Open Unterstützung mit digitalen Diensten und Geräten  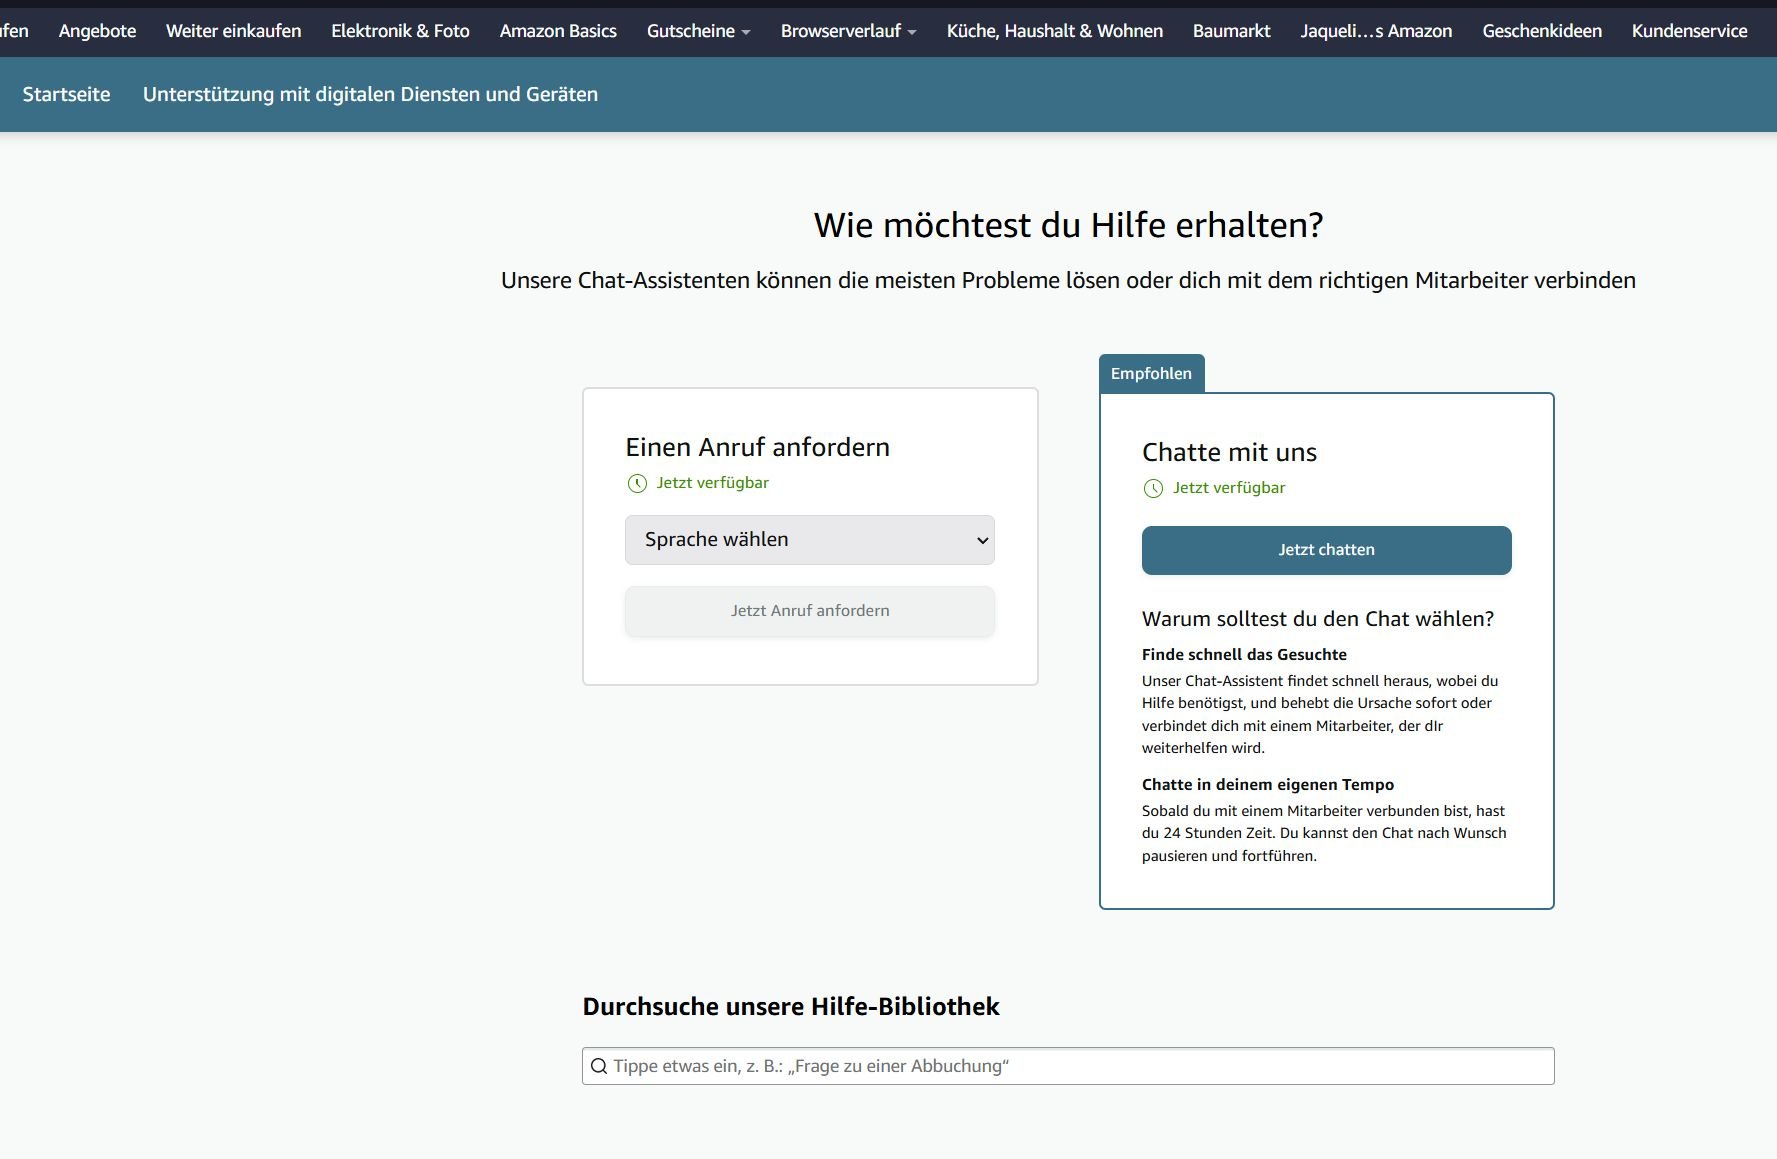[x=370, y=94]
